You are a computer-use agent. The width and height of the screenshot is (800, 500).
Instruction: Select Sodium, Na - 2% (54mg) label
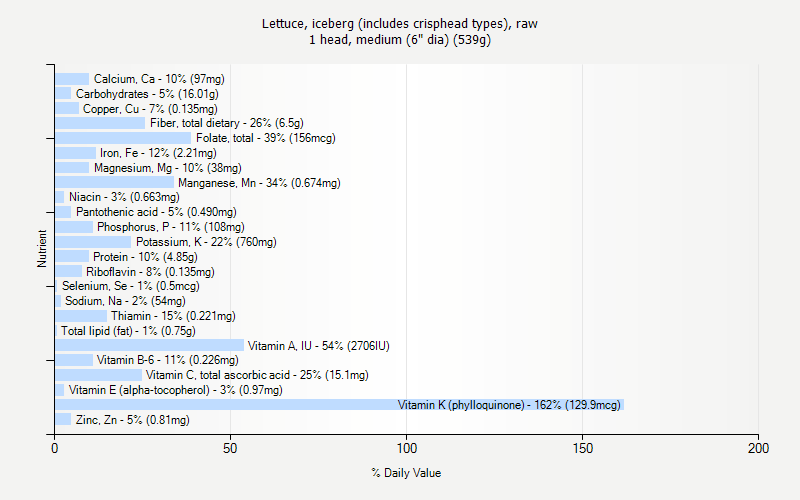[x=125, y=301]
